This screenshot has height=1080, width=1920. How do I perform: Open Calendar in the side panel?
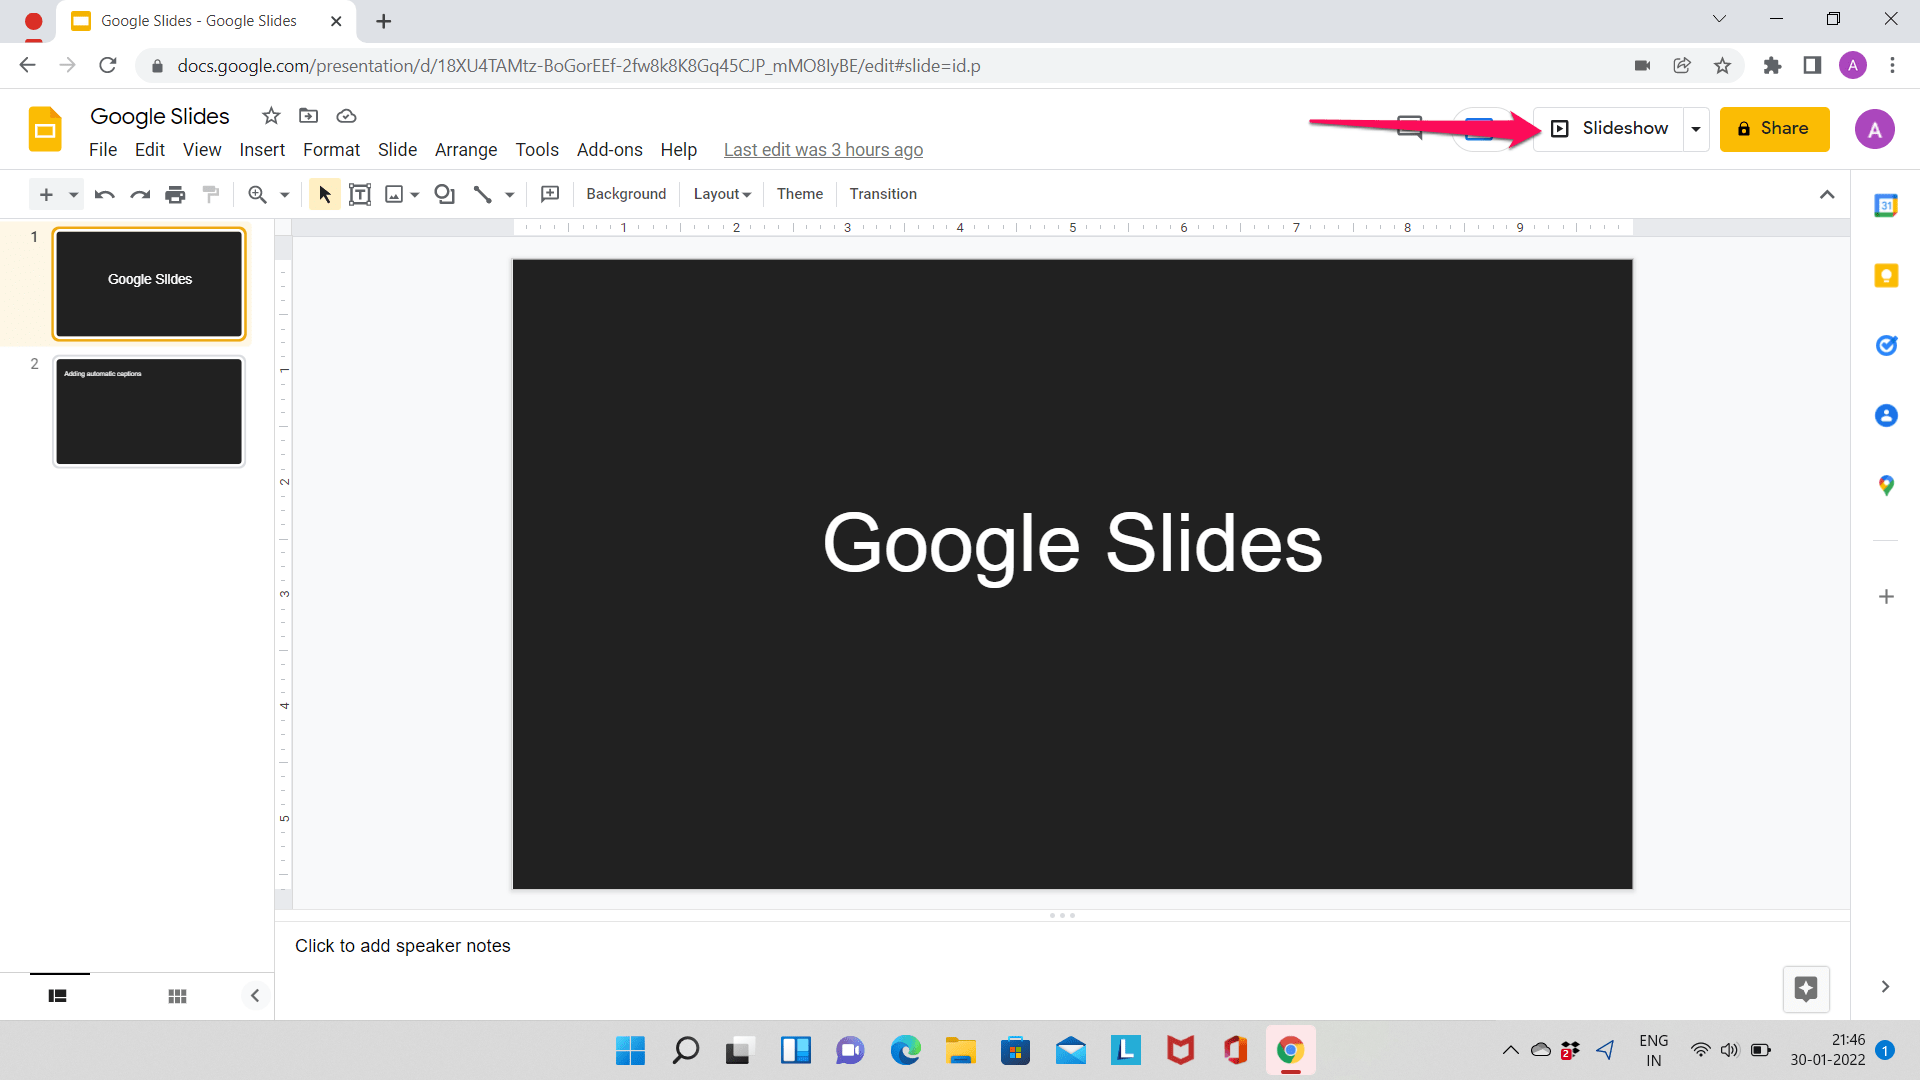click(x=1886, y=206)
